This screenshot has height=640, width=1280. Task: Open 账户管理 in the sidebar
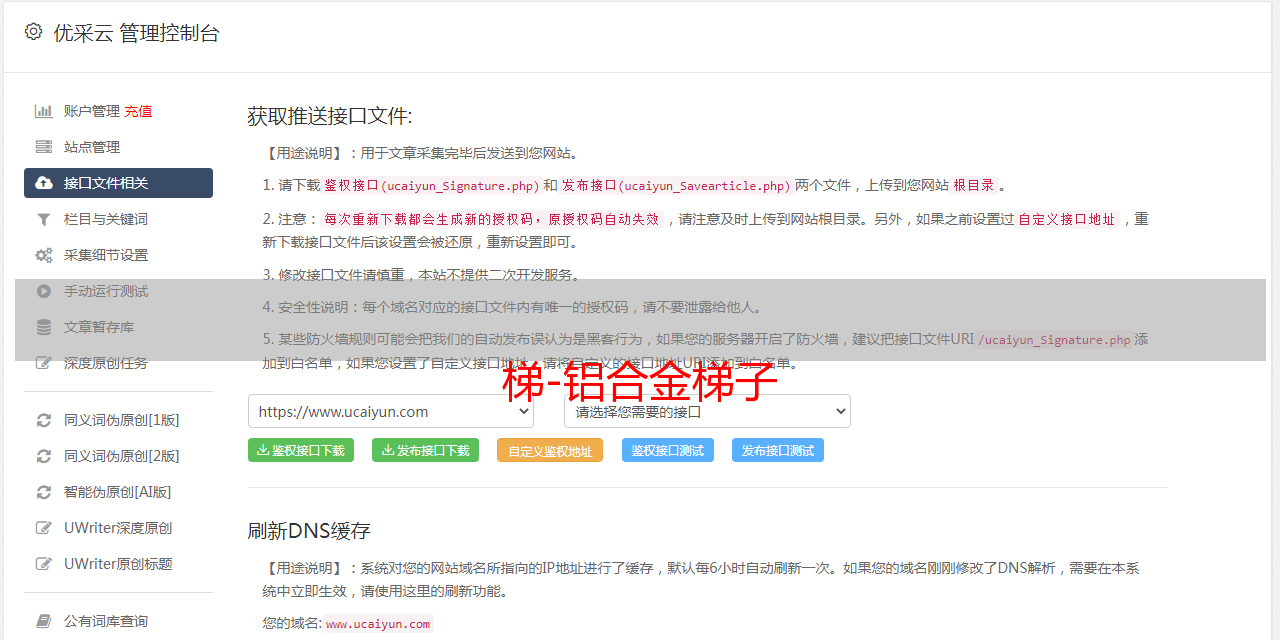point(92,111)
